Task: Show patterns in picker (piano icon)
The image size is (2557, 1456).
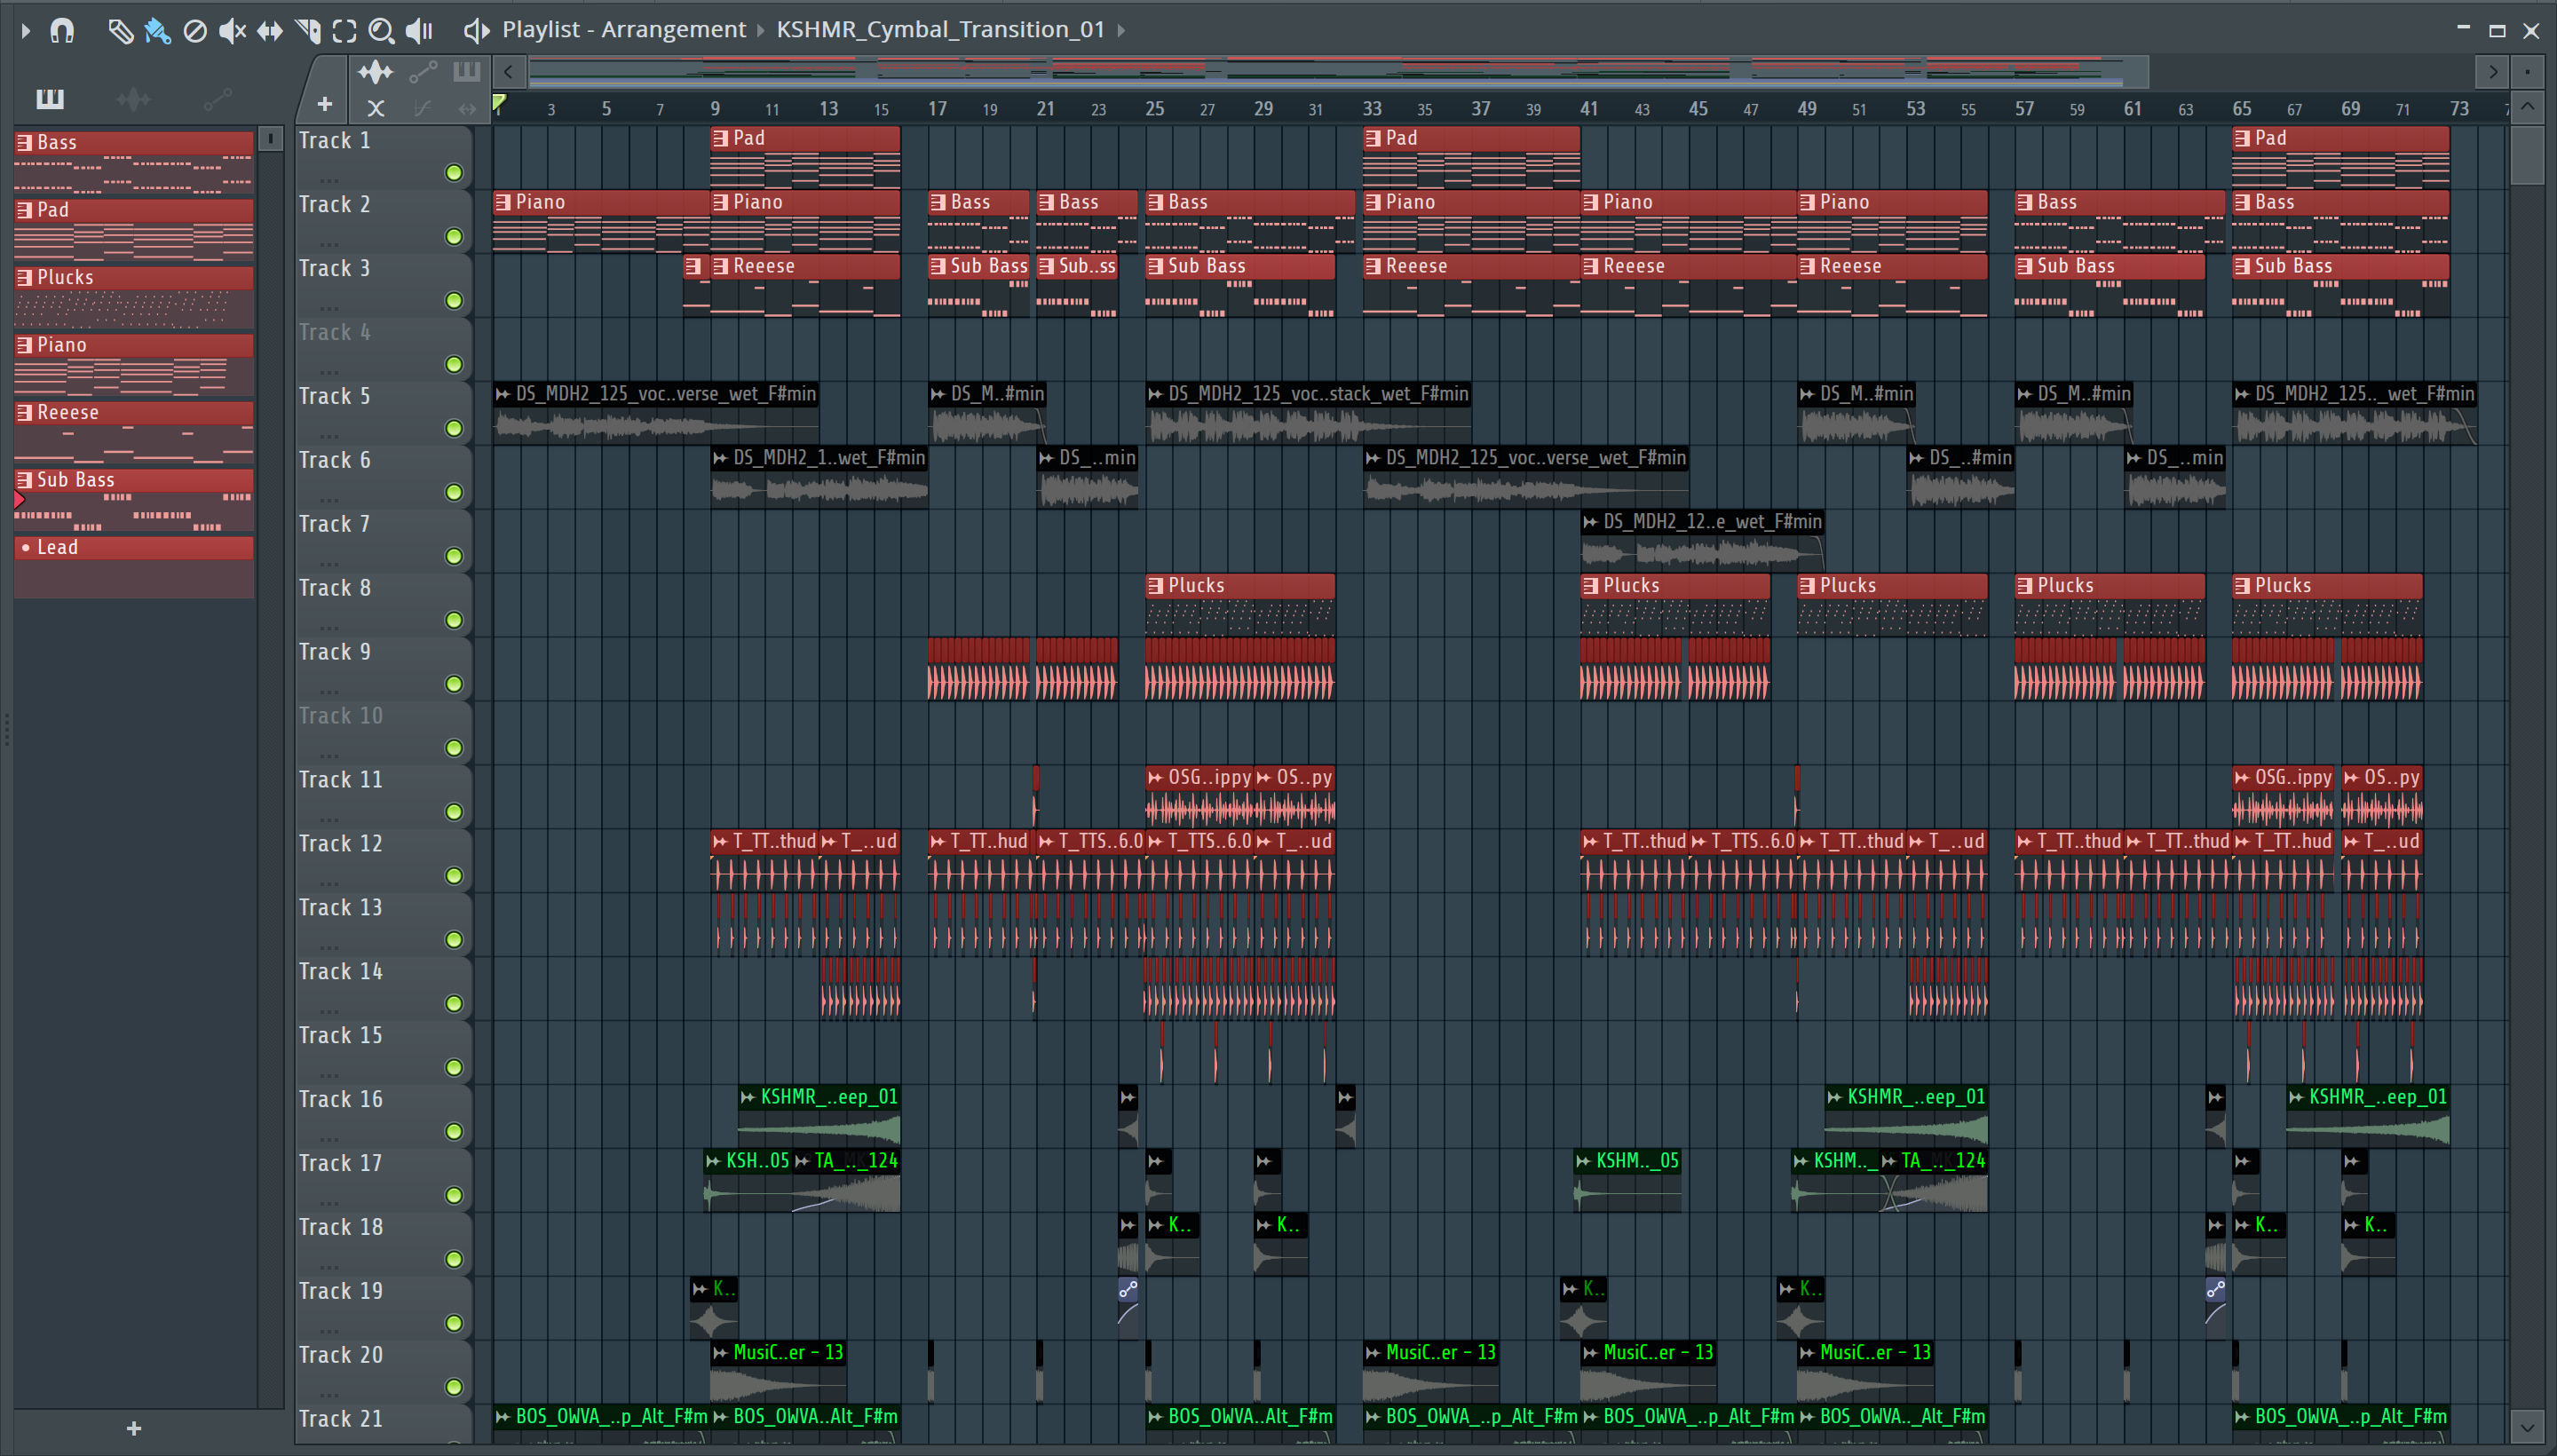Action: [50, 98]
